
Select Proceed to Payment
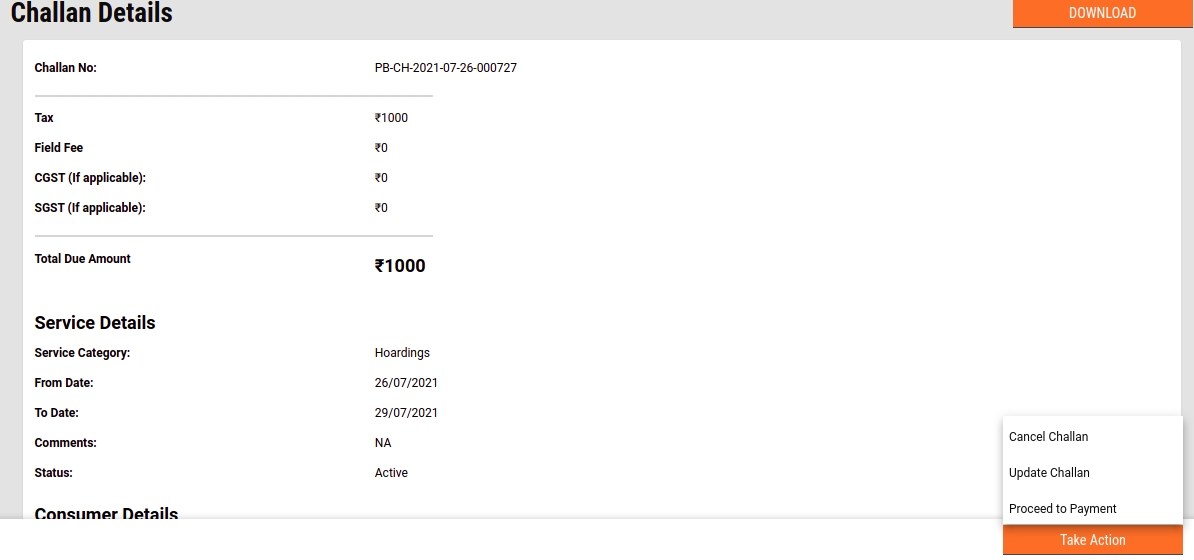coord(1062,509)
